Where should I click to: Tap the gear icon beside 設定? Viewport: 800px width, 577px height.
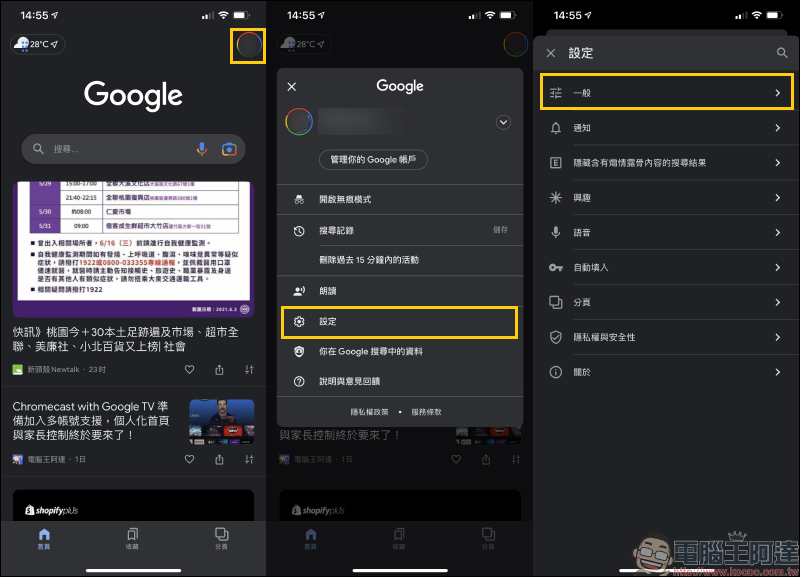pyautogui.click(x=299, y=321)
